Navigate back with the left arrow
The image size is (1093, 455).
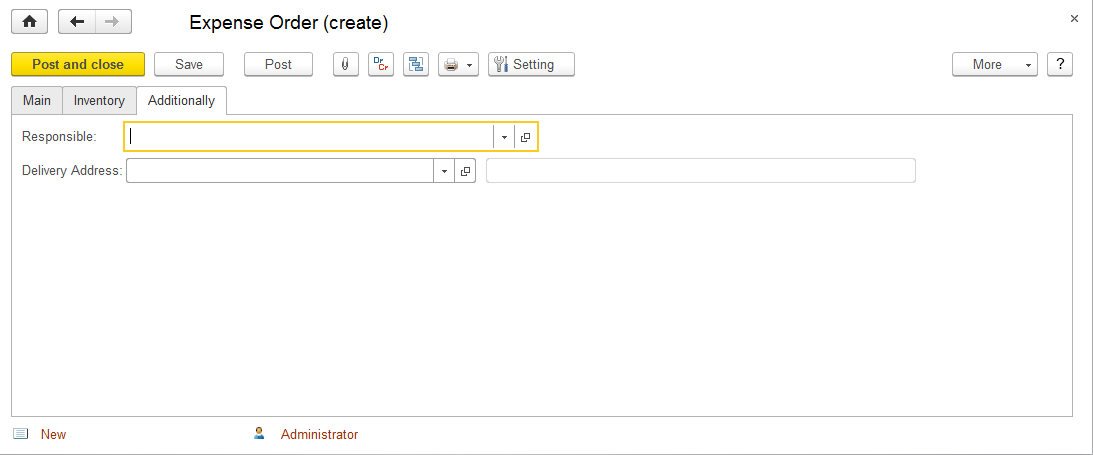point(77,21)
